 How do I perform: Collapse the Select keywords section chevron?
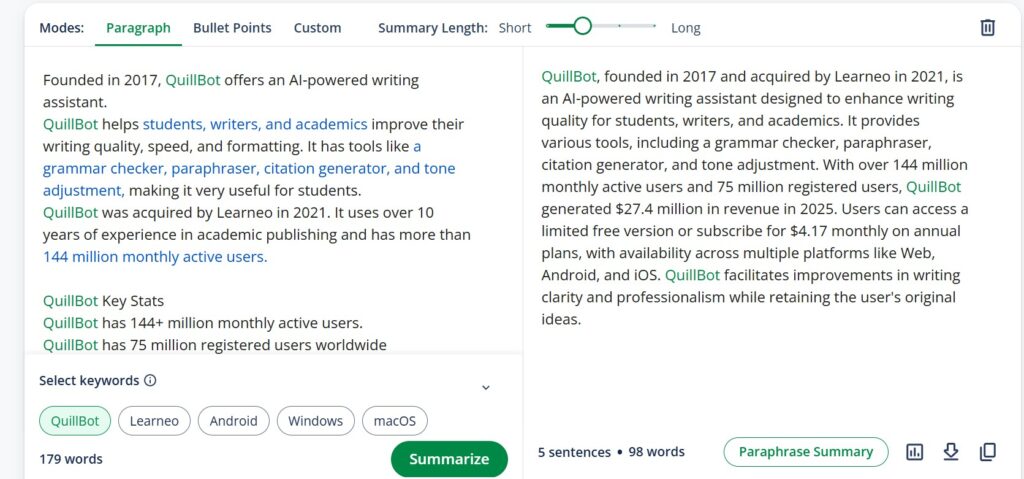click(x=486, y=388)
